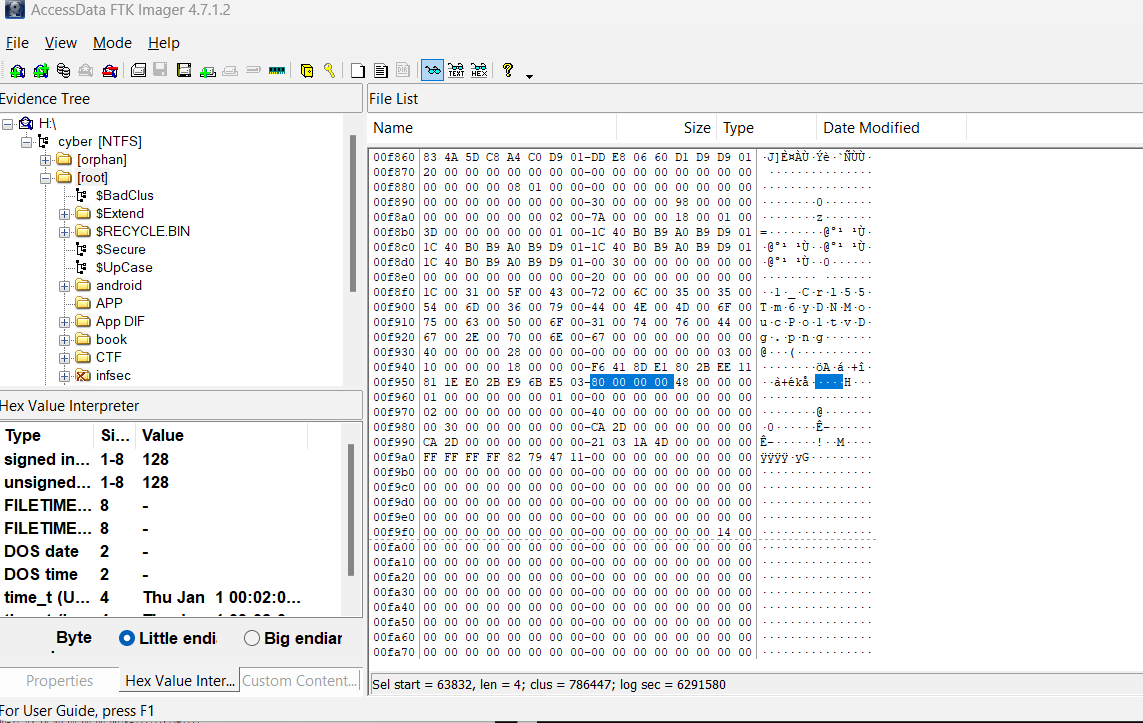Viewport: 1143px width, 723px height.
Task: Expand the CTF folder
Action: pyautogui.click(x=64, y=358)
